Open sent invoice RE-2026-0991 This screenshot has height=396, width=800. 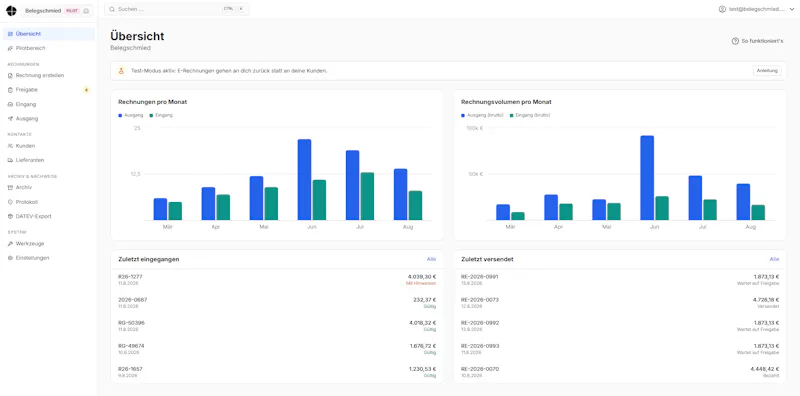(x=620, y=280)
